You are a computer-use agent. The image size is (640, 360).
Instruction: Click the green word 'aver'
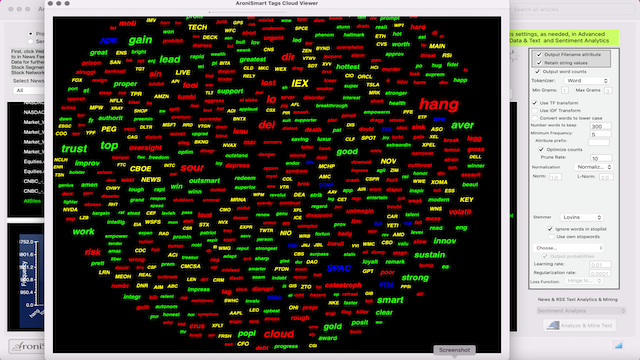click(x=462, y=125)
